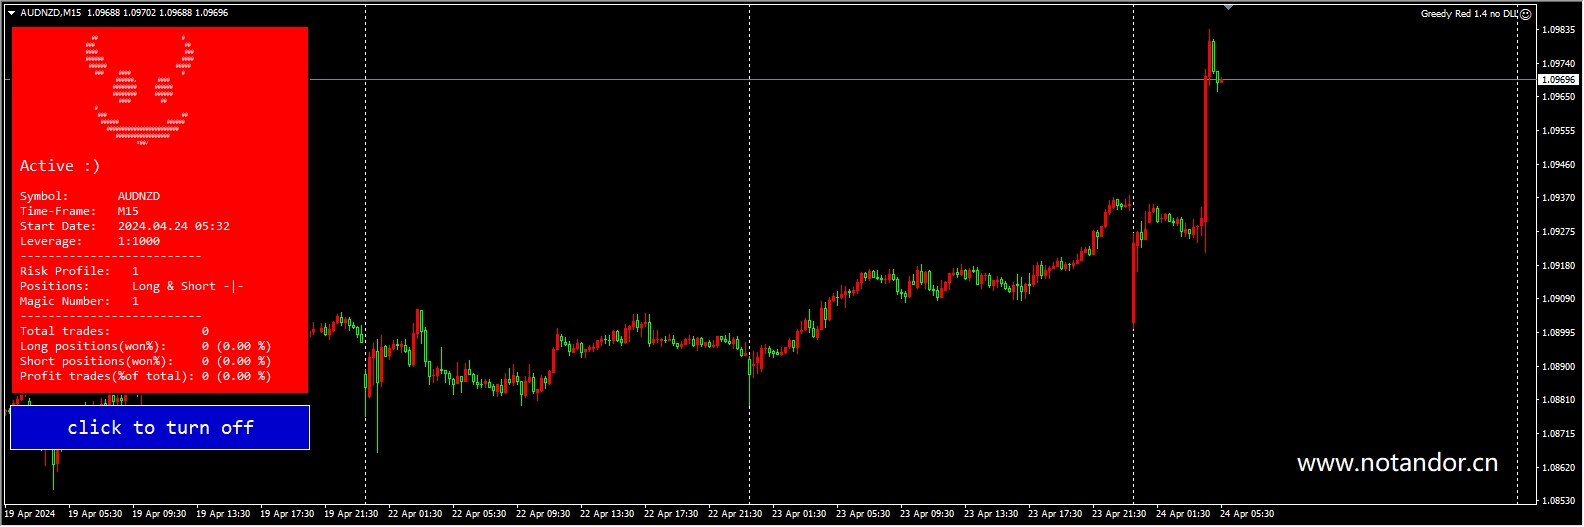This screenshot has height=527, width=1584.
Task: Click the "Risk Profile: 1" line in panel
Action: pos(80,271)
